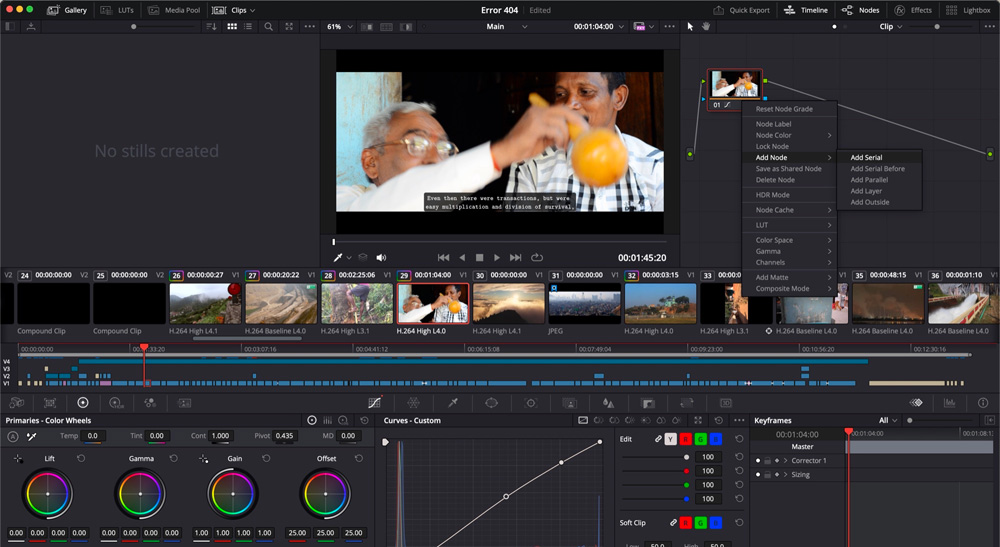The image size is (1000, 547).
Task: Toggle the Lightbox view
Action: (x=969, y=10)
